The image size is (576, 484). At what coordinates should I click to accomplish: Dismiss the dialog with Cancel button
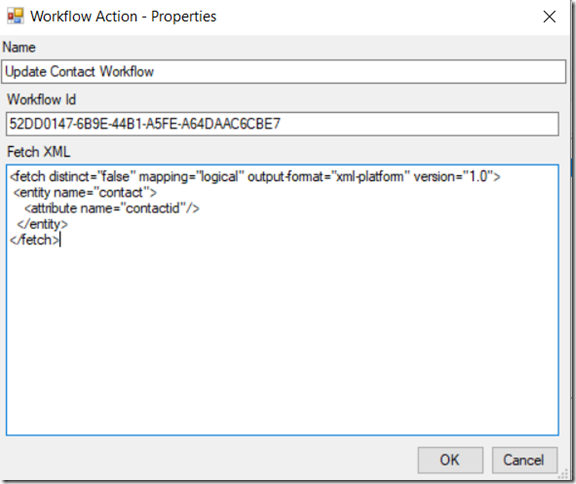pyautogui.click(x=524, y=460)
